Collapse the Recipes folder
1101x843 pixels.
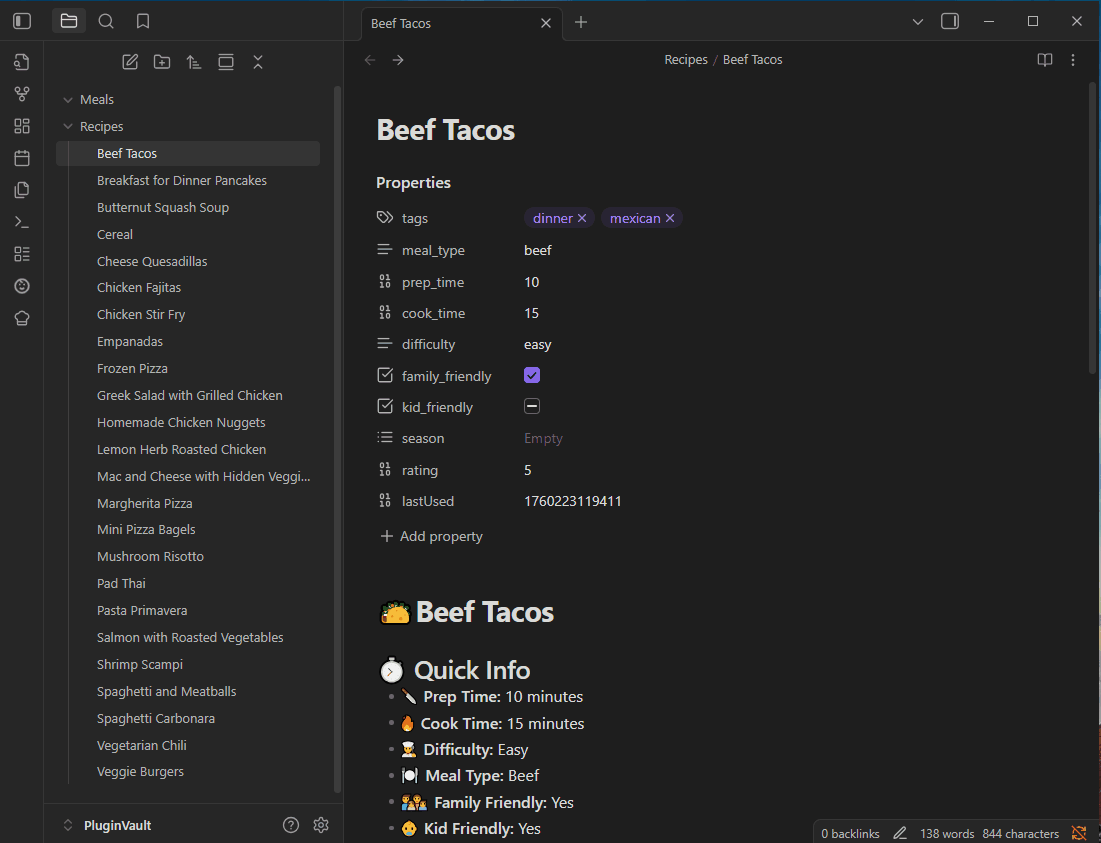coord(68,126)
